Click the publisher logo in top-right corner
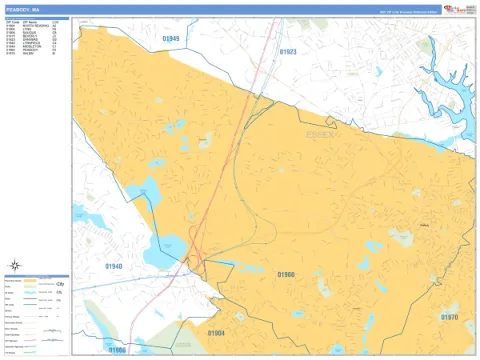 [459, 9]
